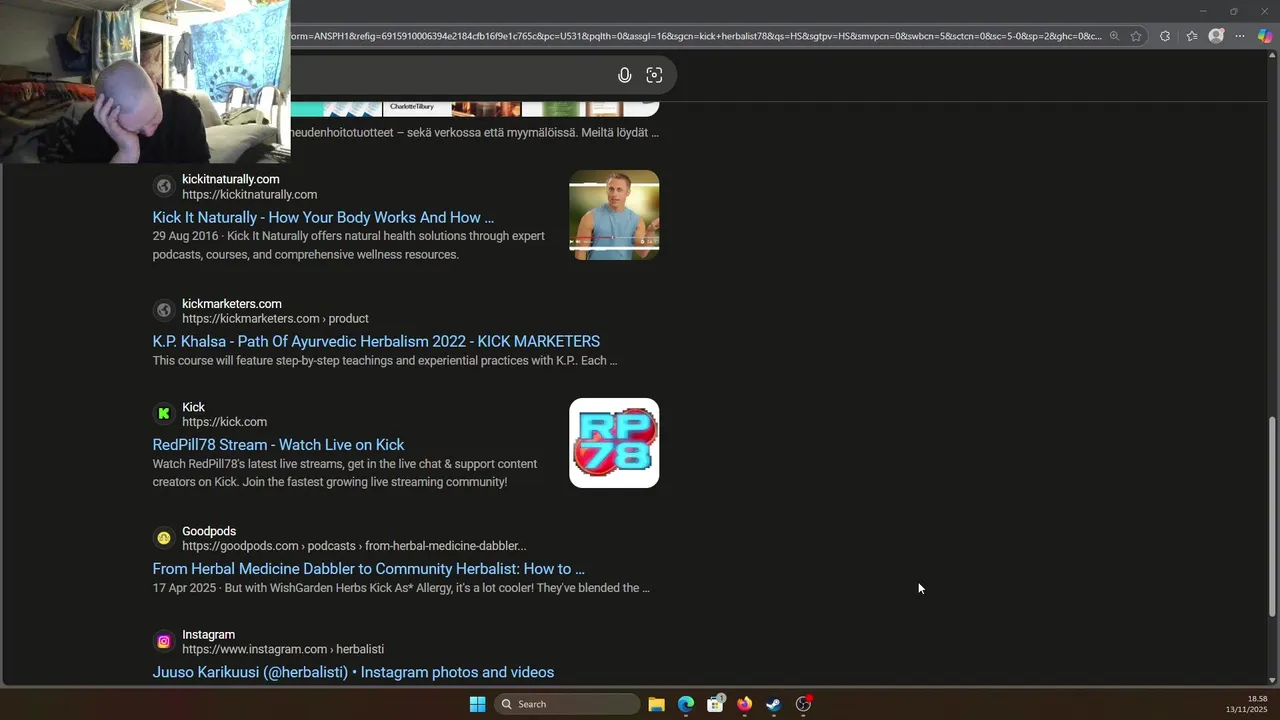This screenshot has height=720, width=1280.
Task: Click the 'kickmarketers.com' site name text
Action: tap(232, 304)
